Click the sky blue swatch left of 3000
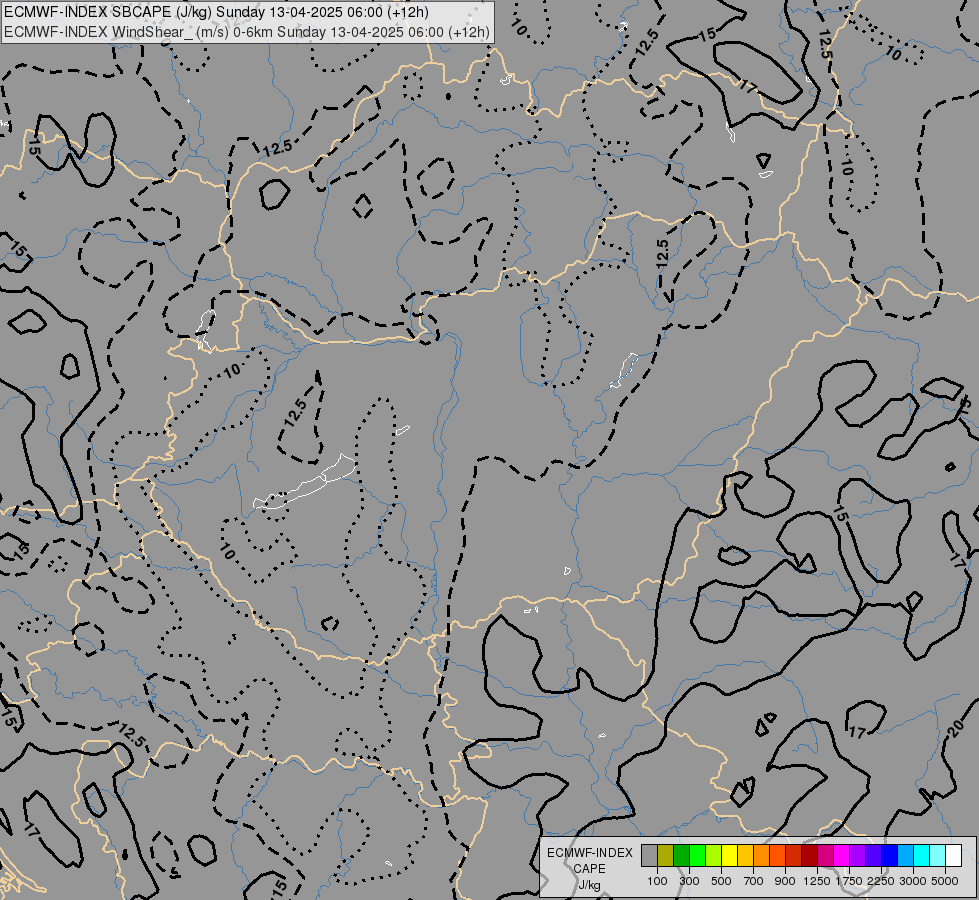The height and width of the screenshot is (900, 979). (x=905, y=856)
